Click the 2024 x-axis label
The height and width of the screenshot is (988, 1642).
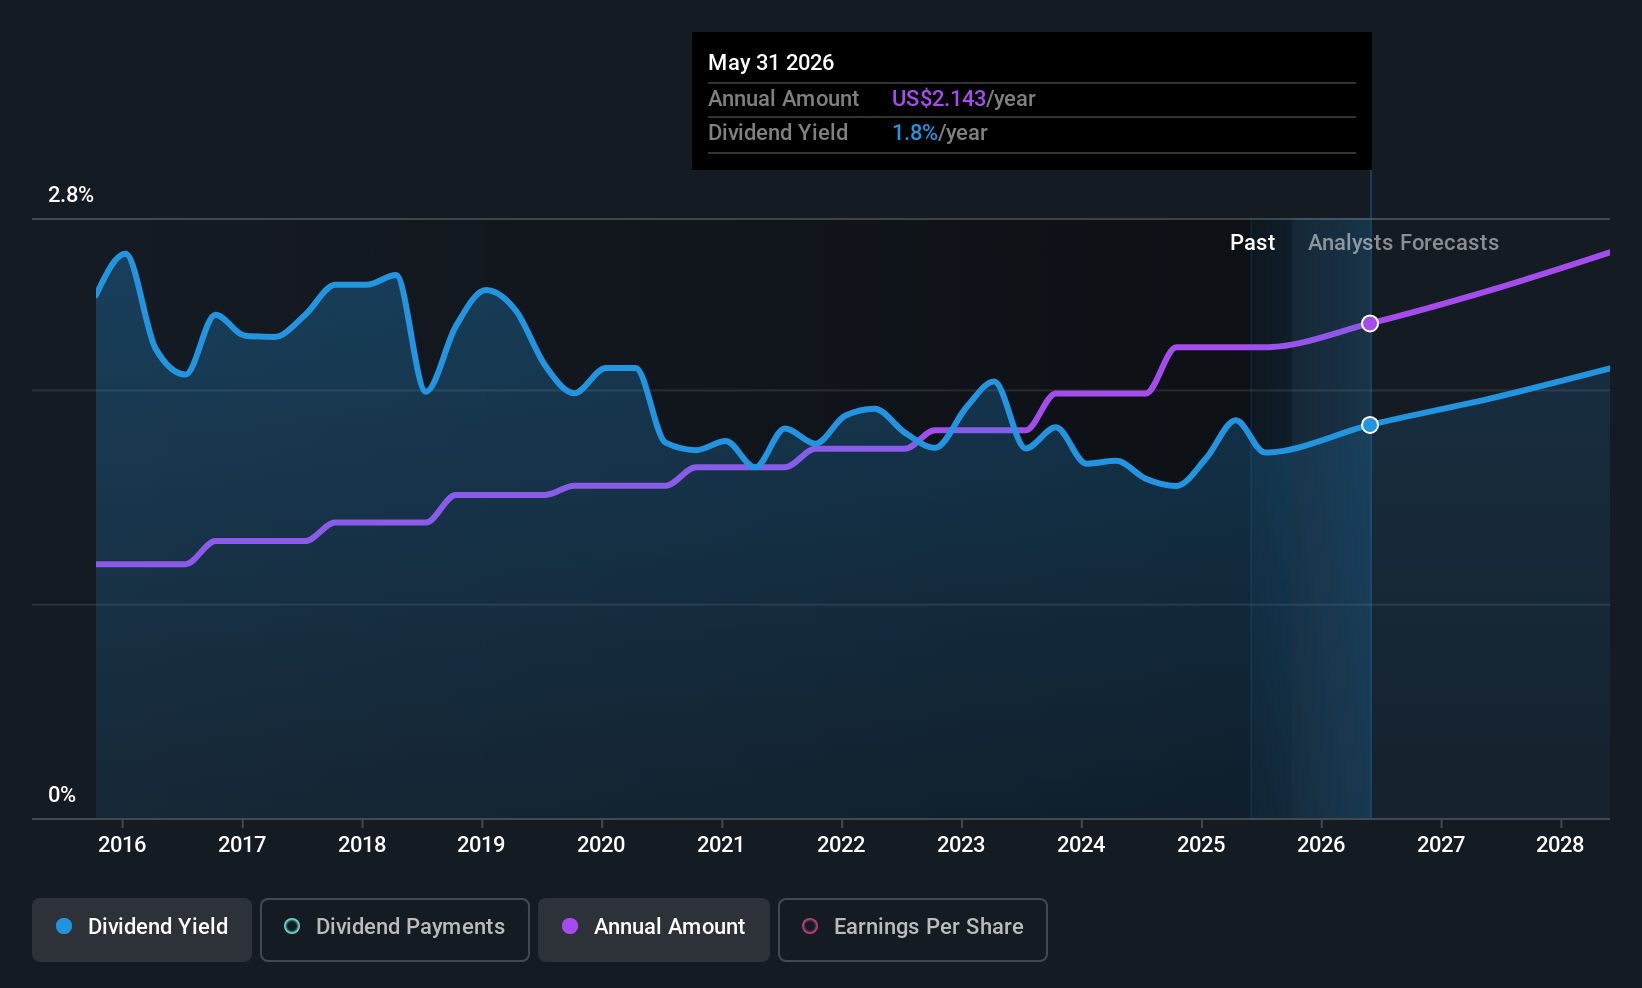point(1081,845)
